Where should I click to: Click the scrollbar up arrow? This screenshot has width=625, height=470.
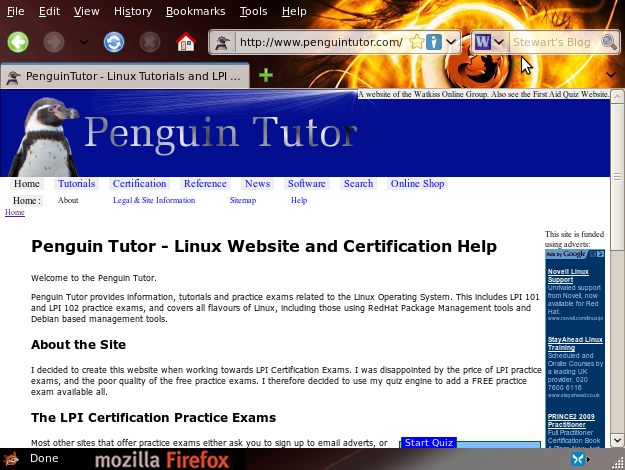coord(617,96)
